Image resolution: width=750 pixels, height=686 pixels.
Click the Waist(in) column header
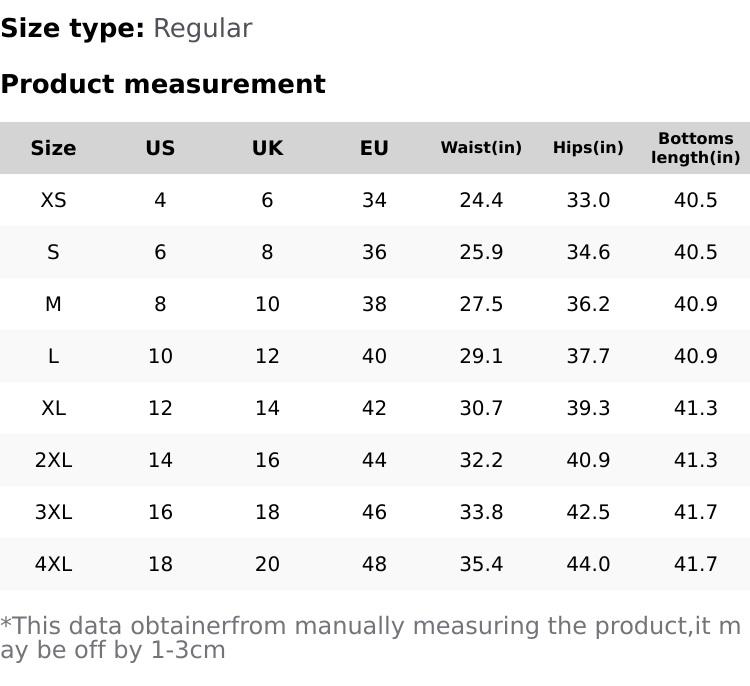click(481, 148)
